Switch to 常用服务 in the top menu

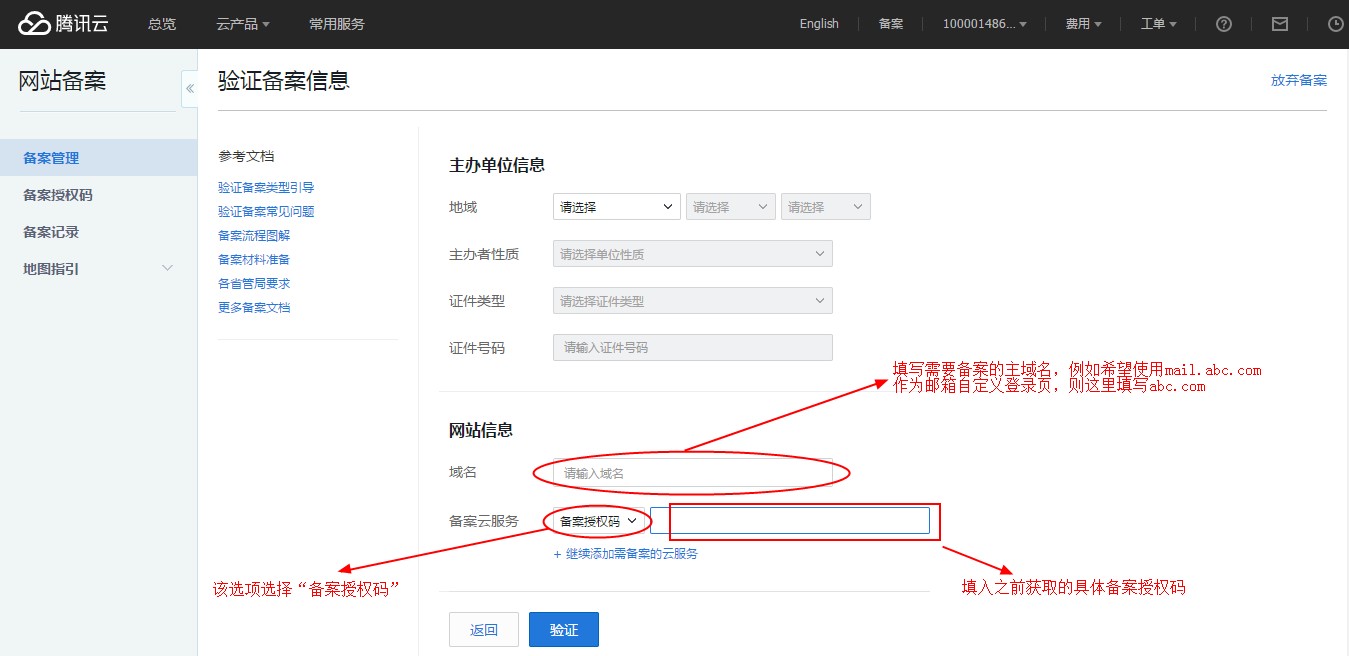(337, 24)
